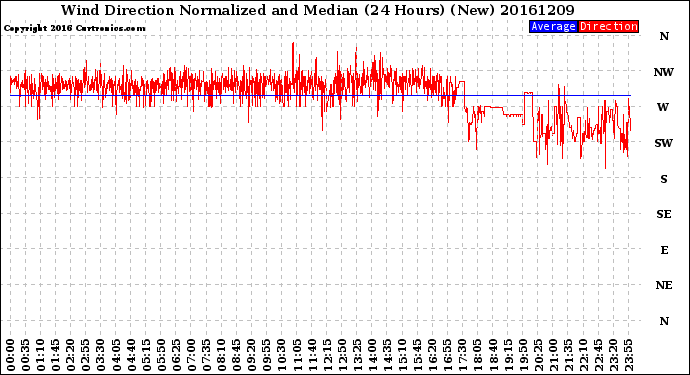
Task: Click the 13:25 time axis label
Action: [x=357, y=355]
